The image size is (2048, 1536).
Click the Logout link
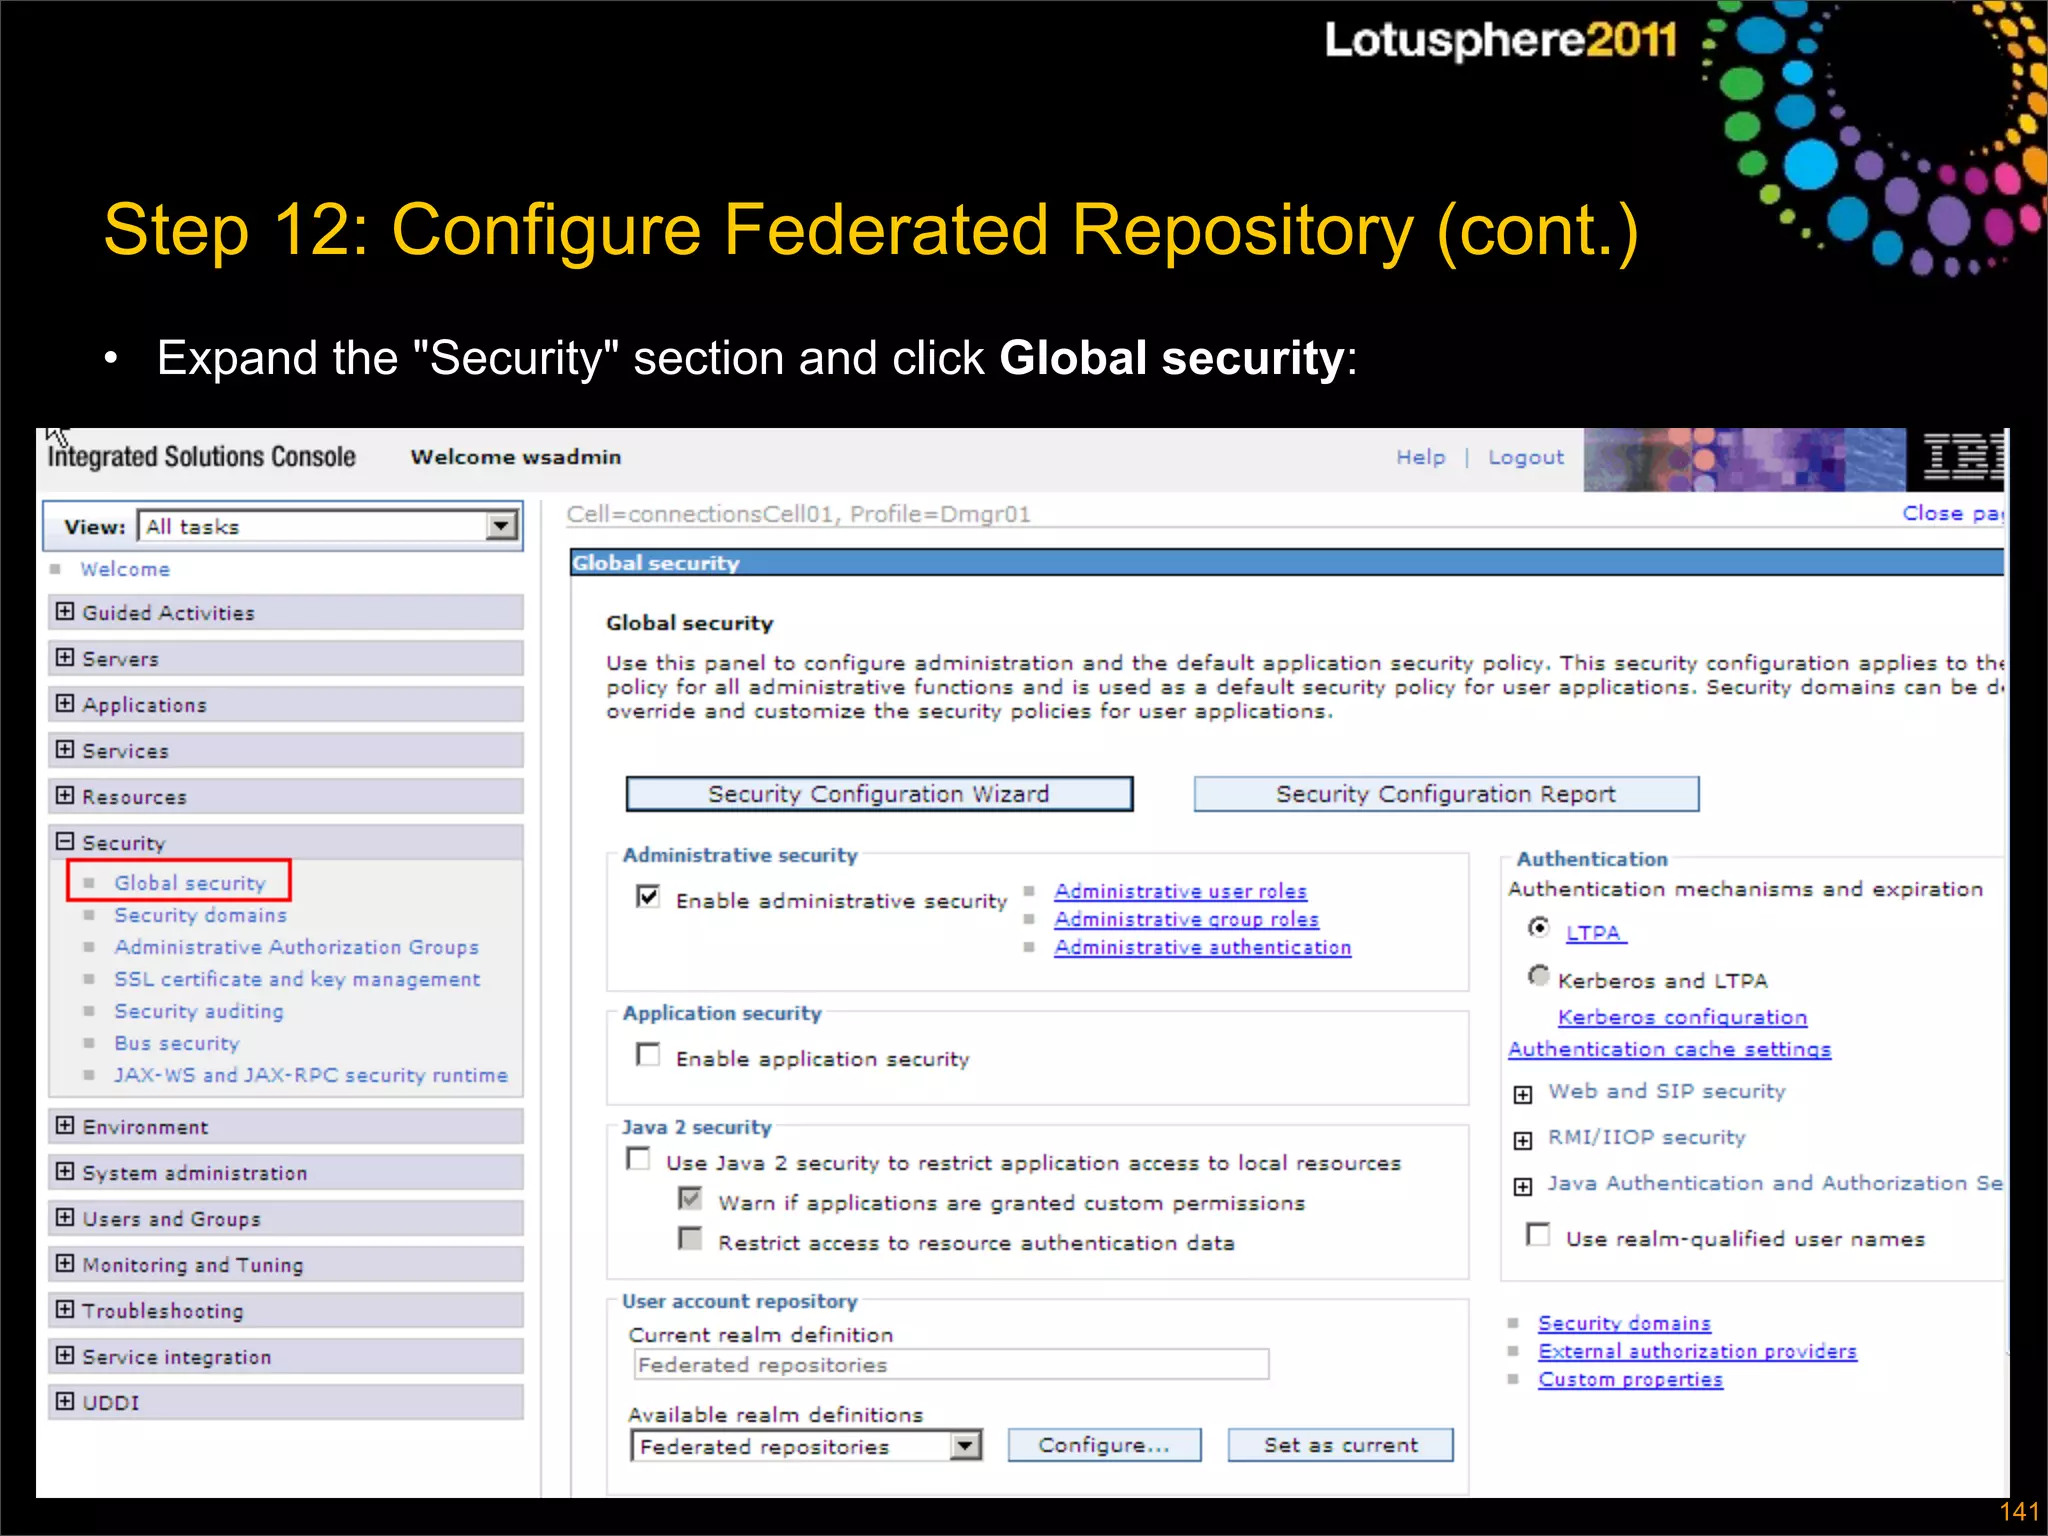tap(1525, 457)
